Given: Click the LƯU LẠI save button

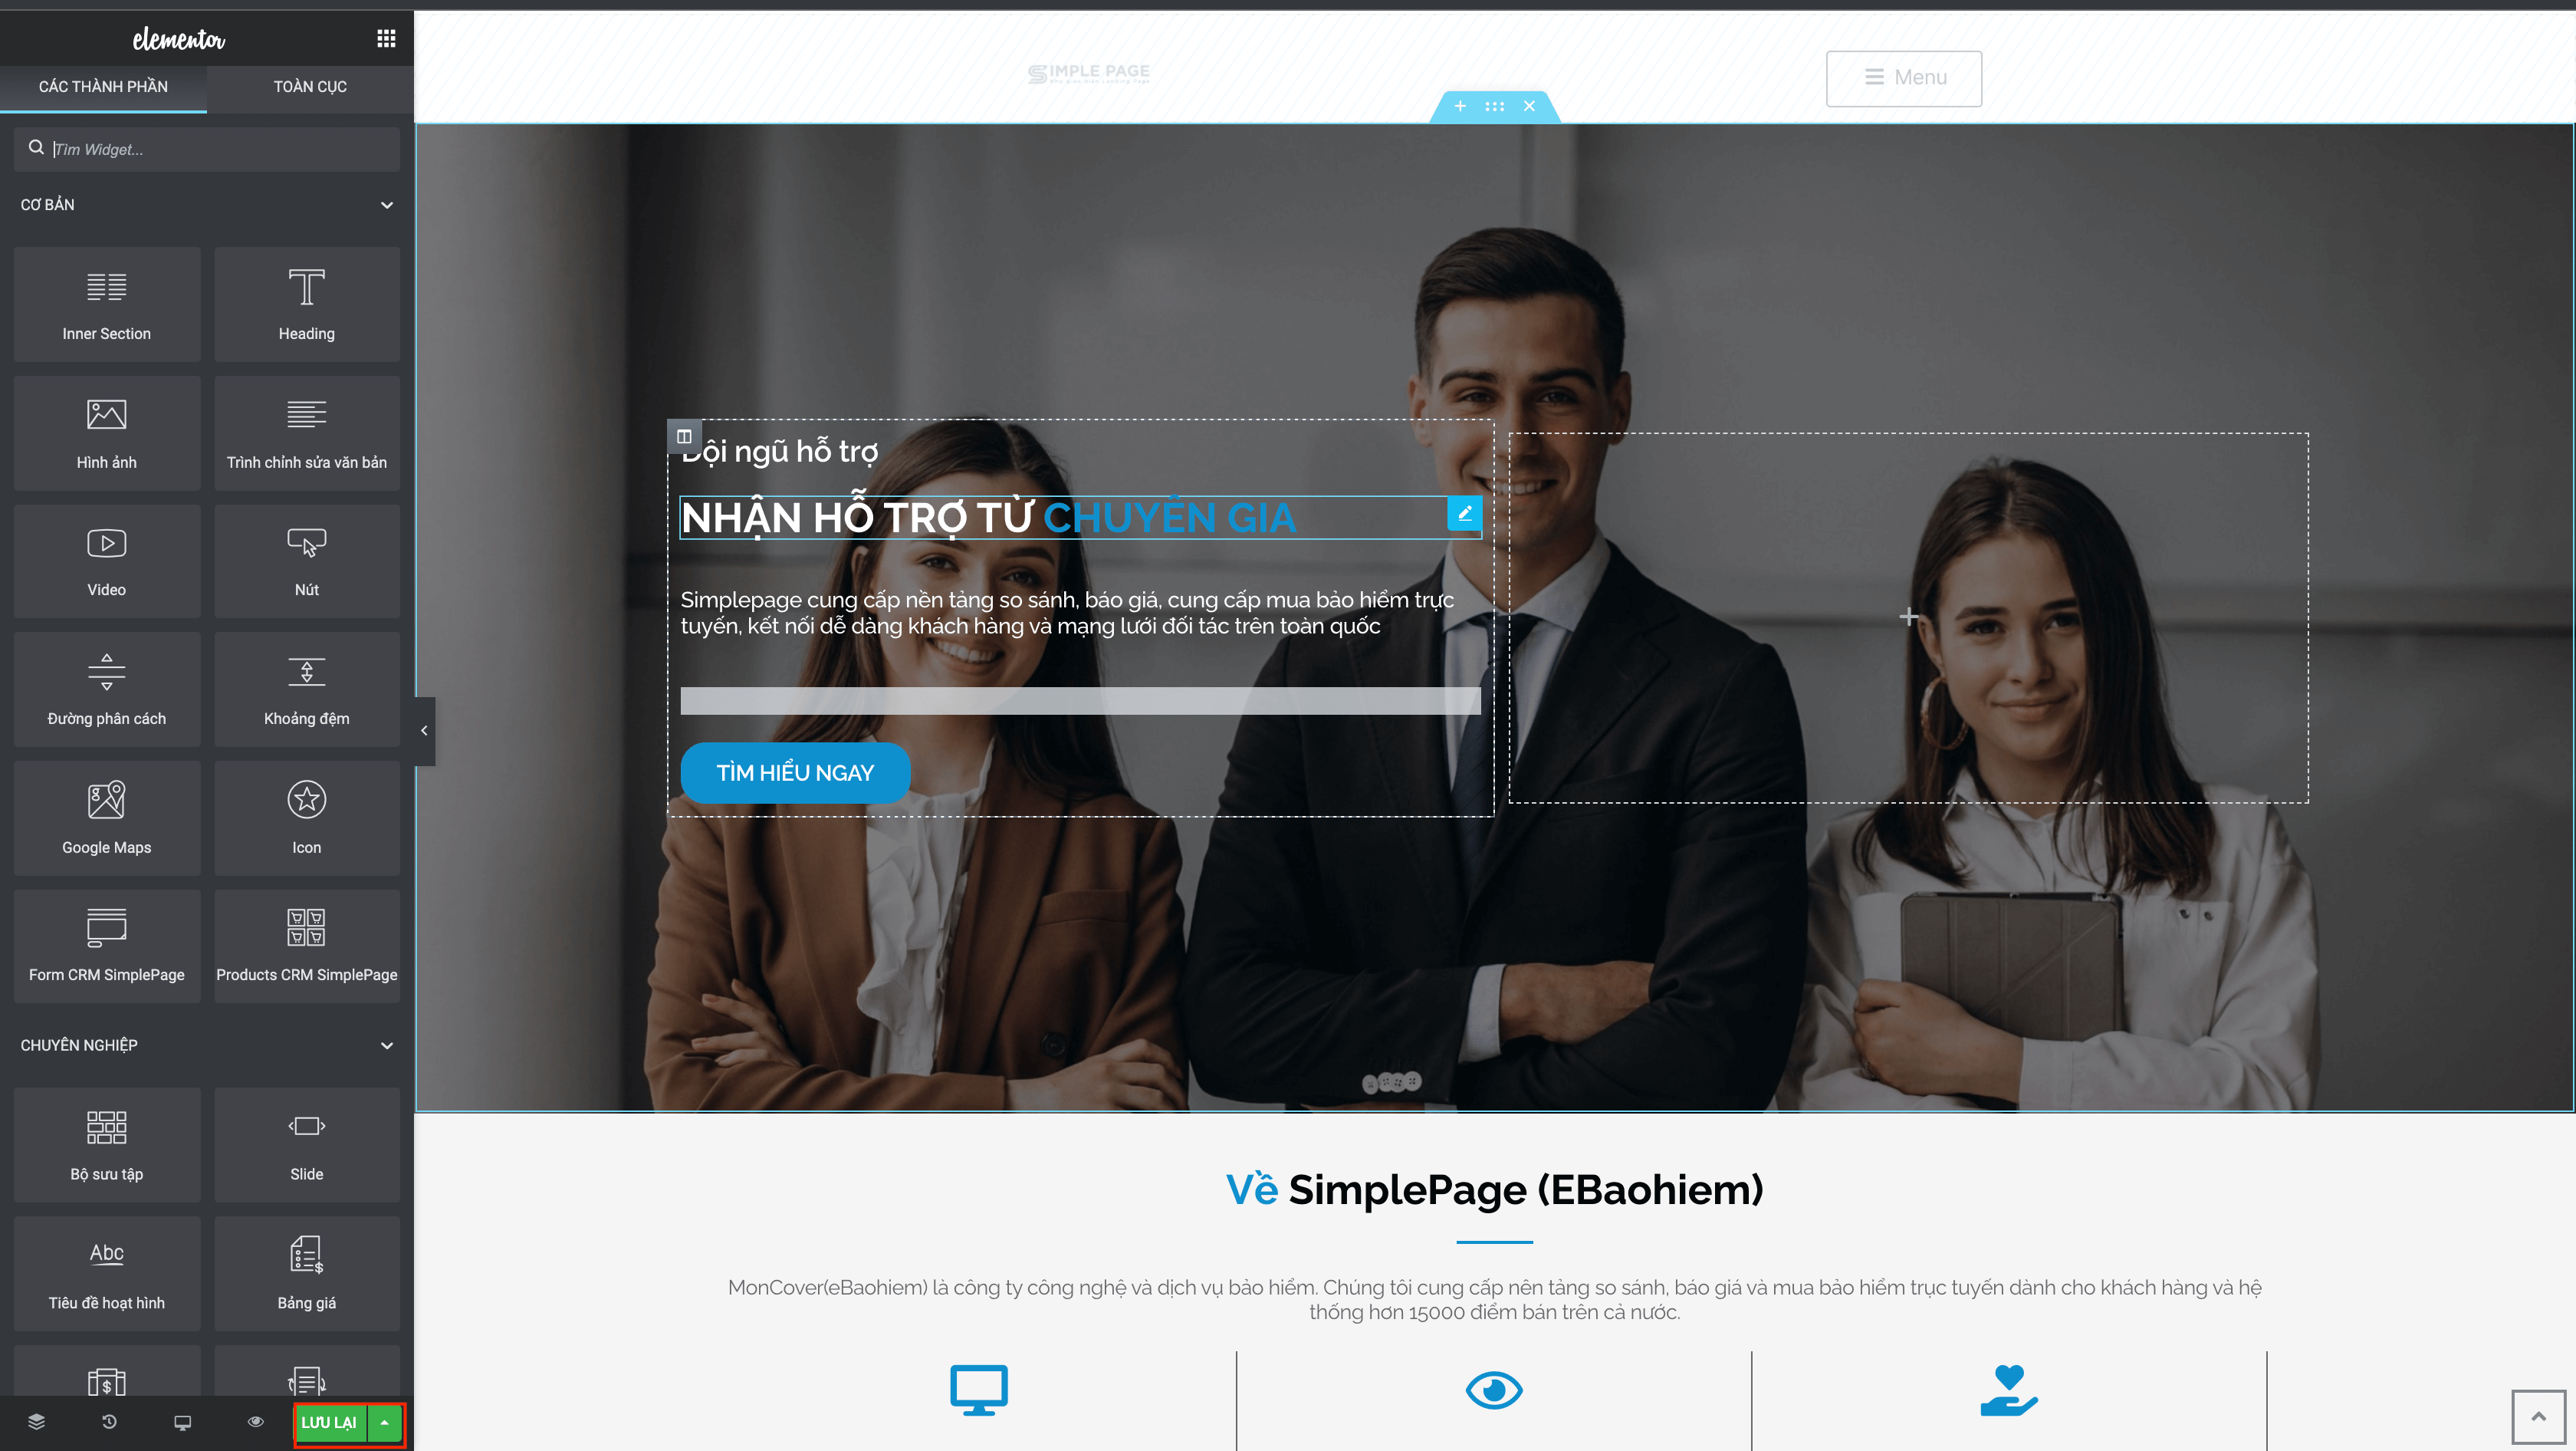Looking at the screenshot, I should point(329,1423).
